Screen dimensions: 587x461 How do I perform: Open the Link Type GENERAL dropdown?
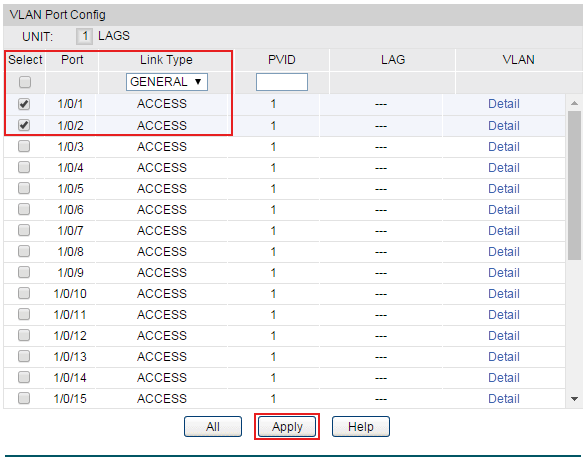(167, 82)
